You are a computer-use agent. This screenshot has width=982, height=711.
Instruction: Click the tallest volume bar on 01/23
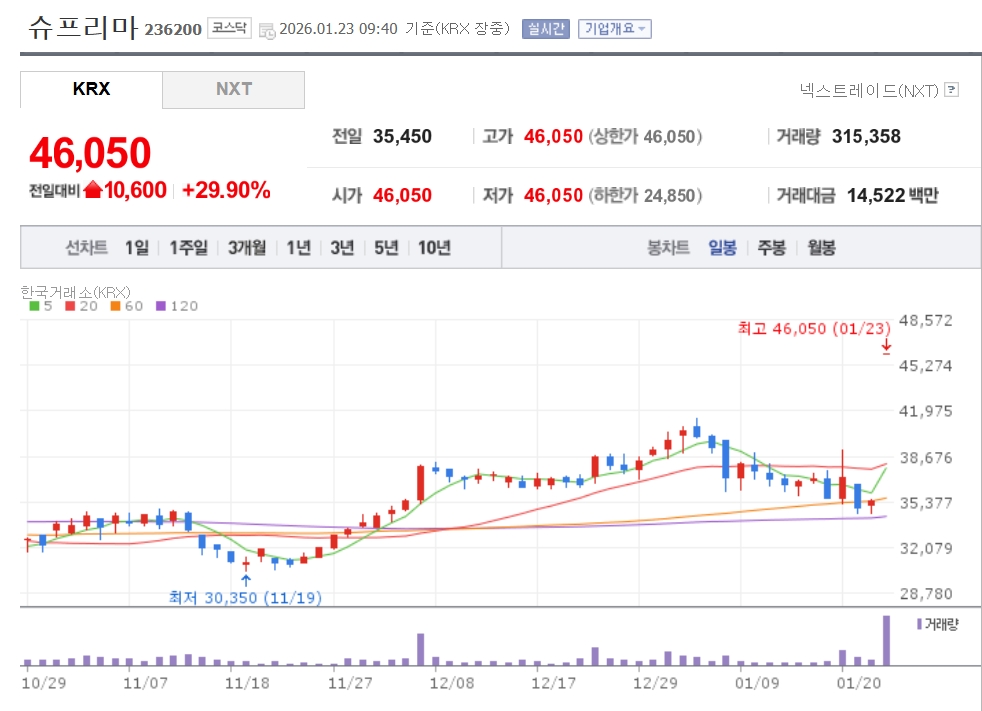(x=886, y=640)
